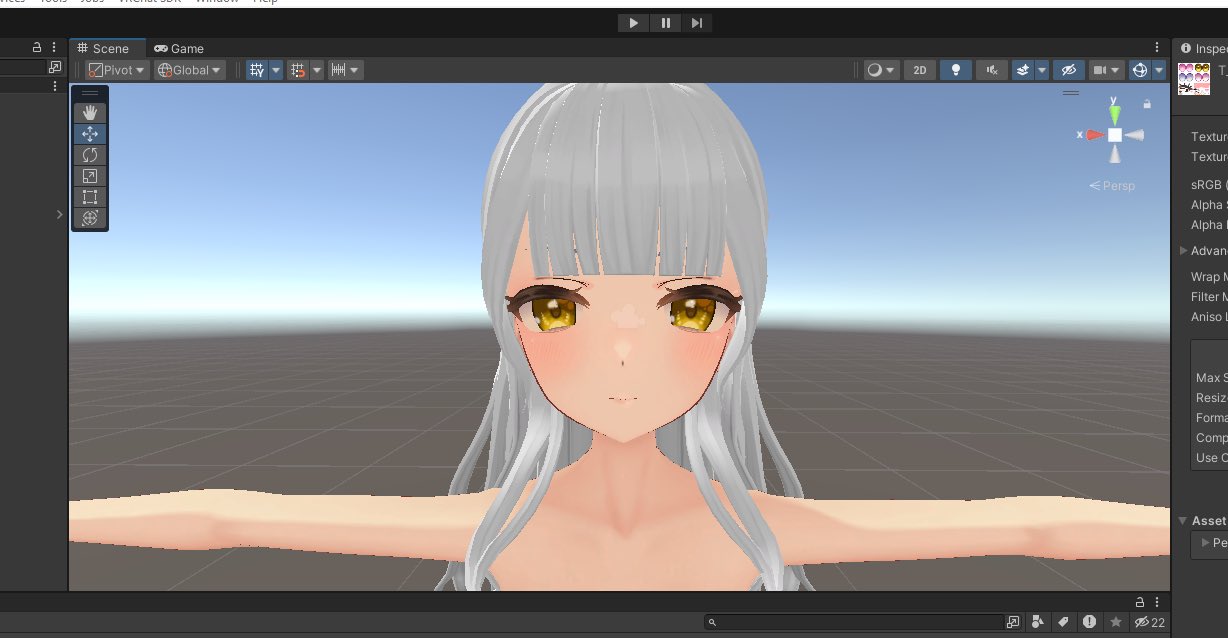
Task: Toggle Scene gizmos display
Action: 1139,70
